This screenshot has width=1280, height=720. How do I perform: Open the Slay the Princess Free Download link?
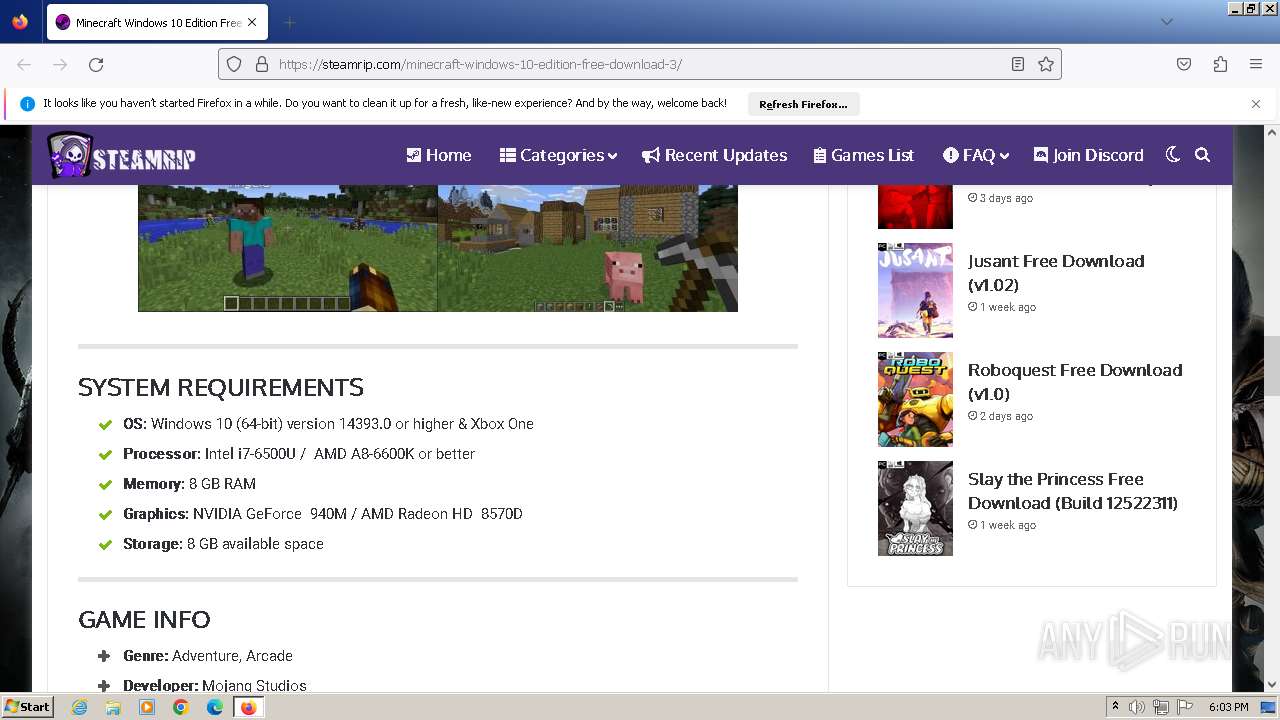pos(1073,491)
